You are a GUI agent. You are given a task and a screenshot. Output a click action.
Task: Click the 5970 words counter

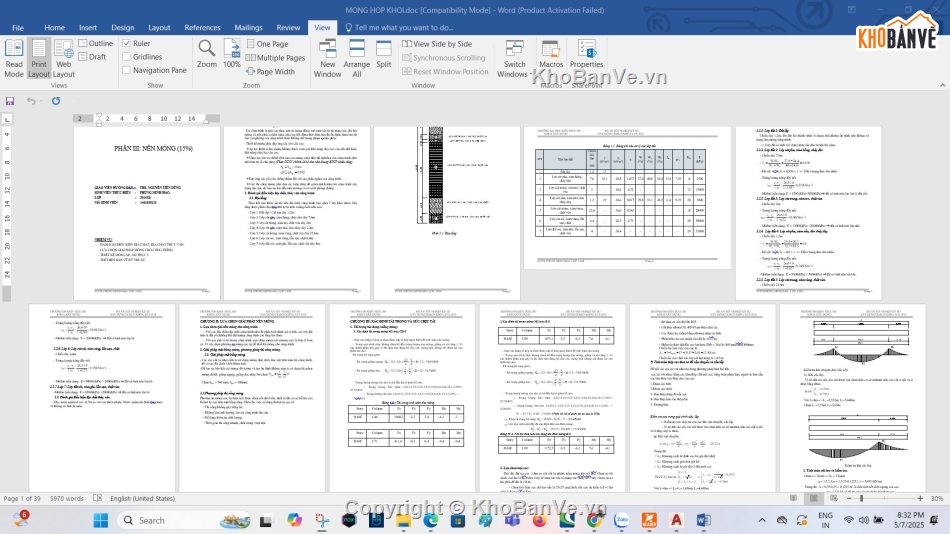[x=67, y=498]
